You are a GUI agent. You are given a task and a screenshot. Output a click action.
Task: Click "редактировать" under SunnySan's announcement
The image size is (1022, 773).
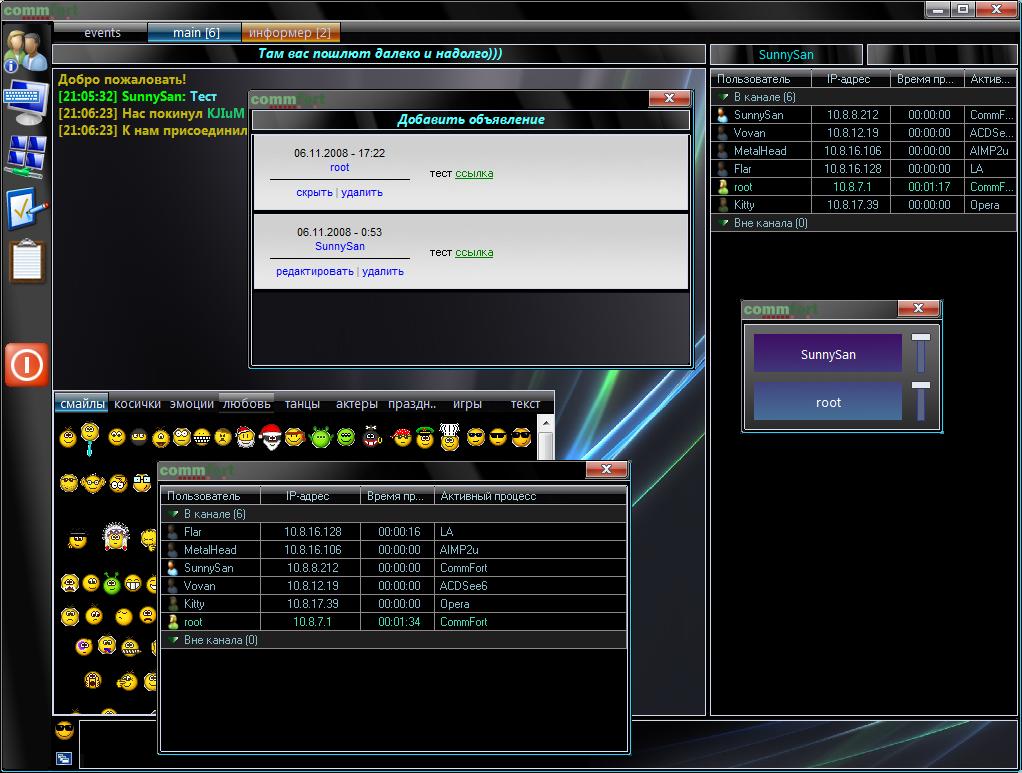(314, 271)
